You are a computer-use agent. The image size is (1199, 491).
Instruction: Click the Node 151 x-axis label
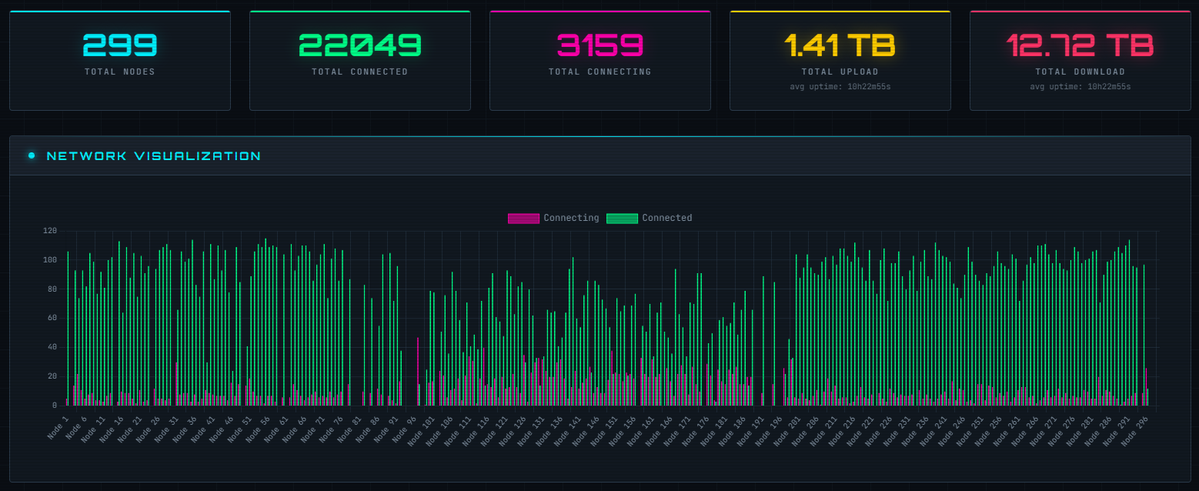(604, 429)
